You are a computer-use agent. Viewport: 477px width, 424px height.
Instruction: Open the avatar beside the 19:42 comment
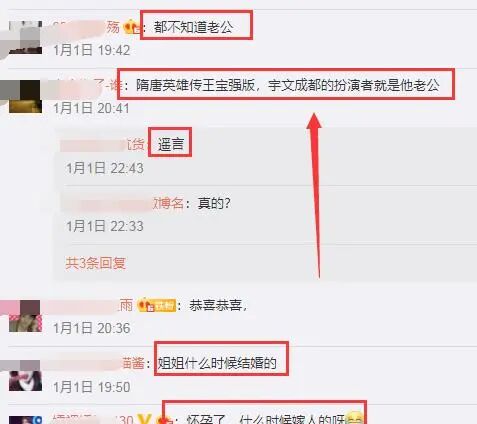tap(25, 37)
